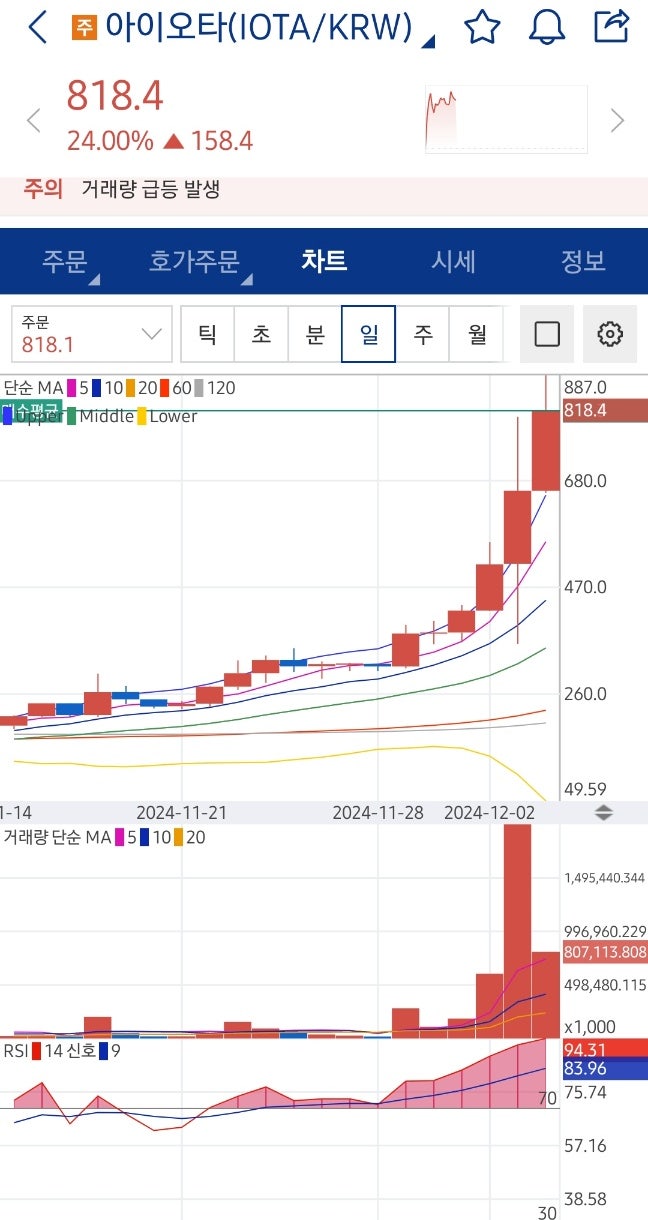Tap the RSI value 94.31 label
The height and width of the screenshot is (1220, 648).
coord(605,1050)
